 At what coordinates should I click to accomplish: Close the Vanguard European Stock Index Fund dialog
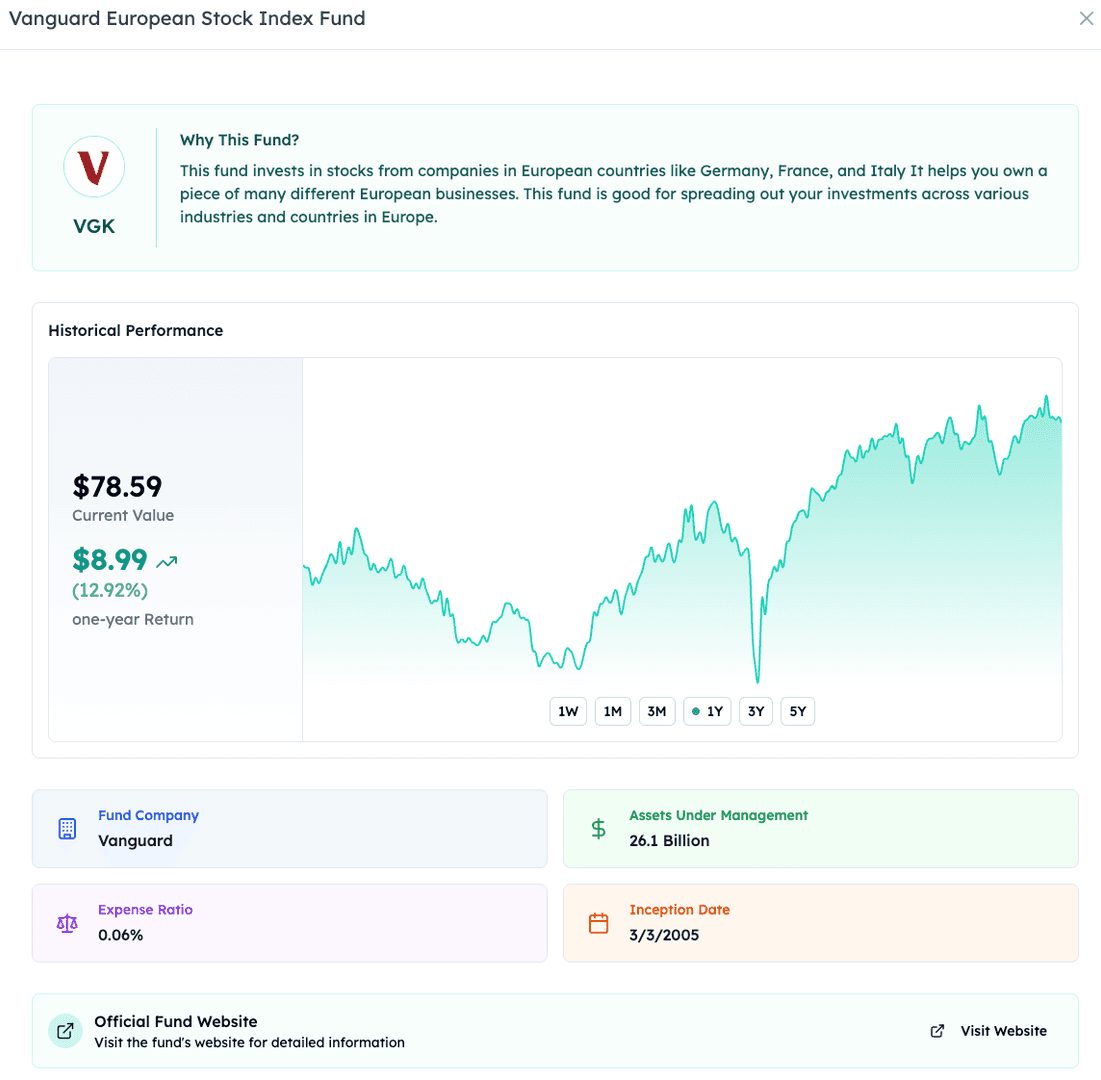click(x=1086, y=19)
